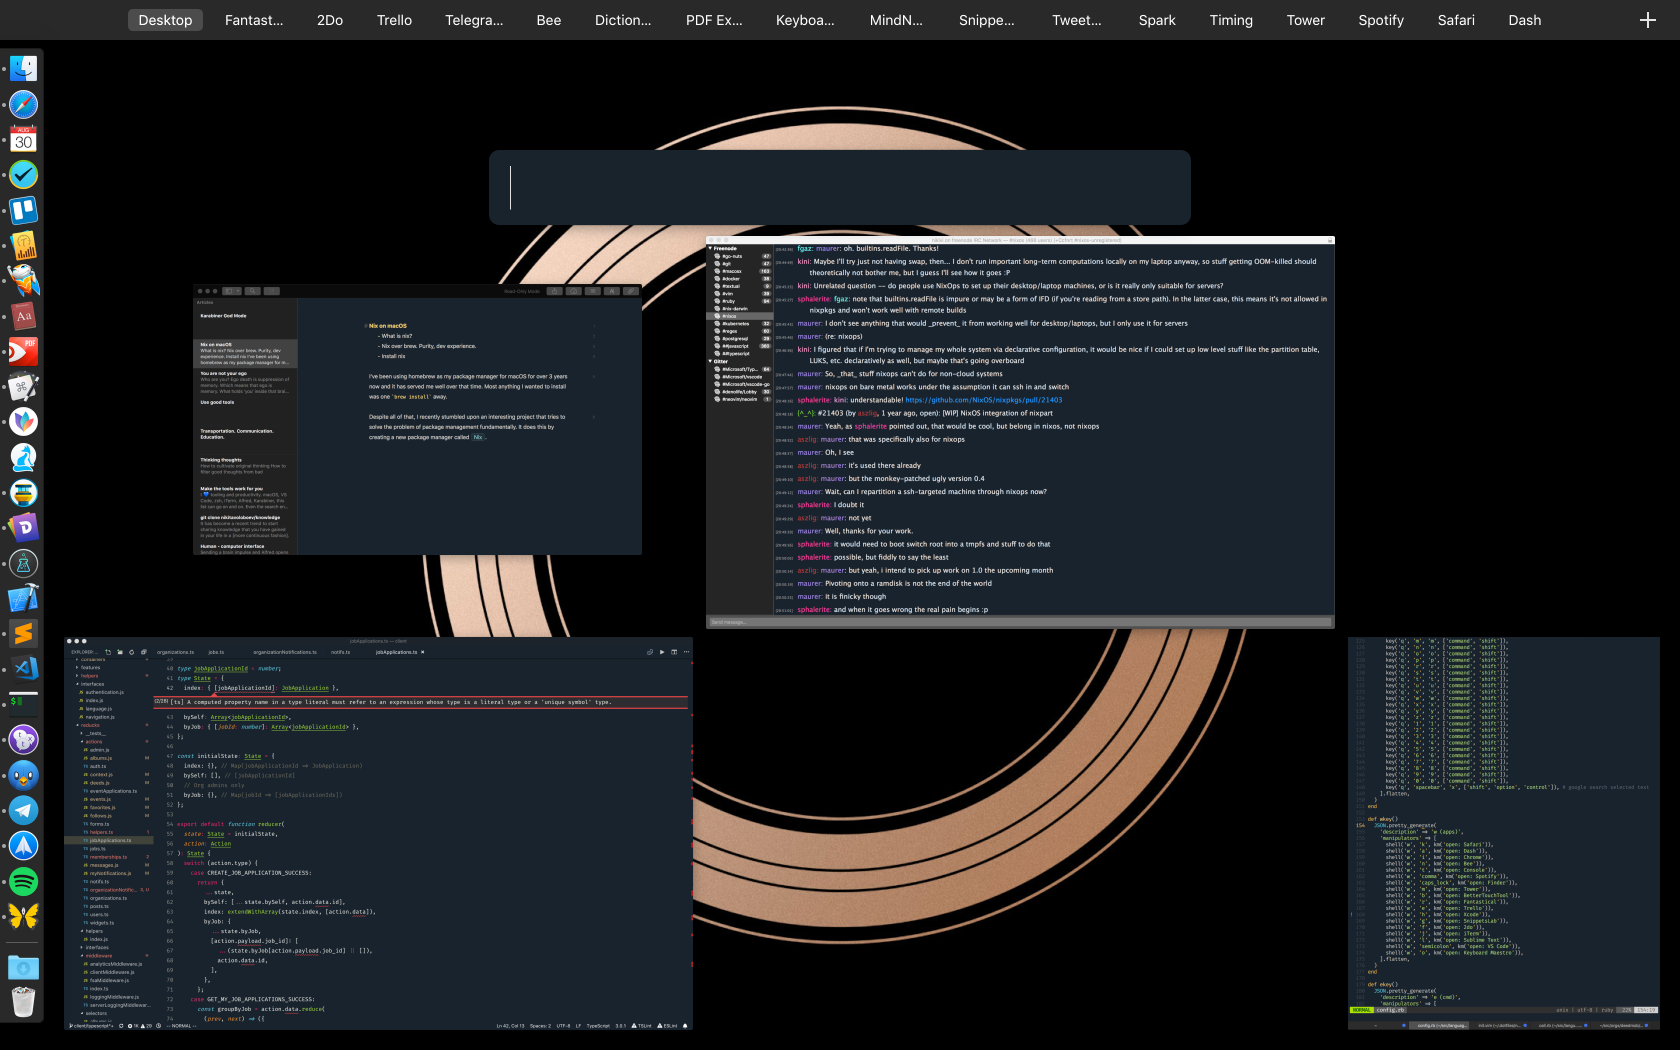Toggle Read-Only Mode in the notes window
Image resolution: width=1680 pixels, height=1050 pixels.
click(522, 291)
